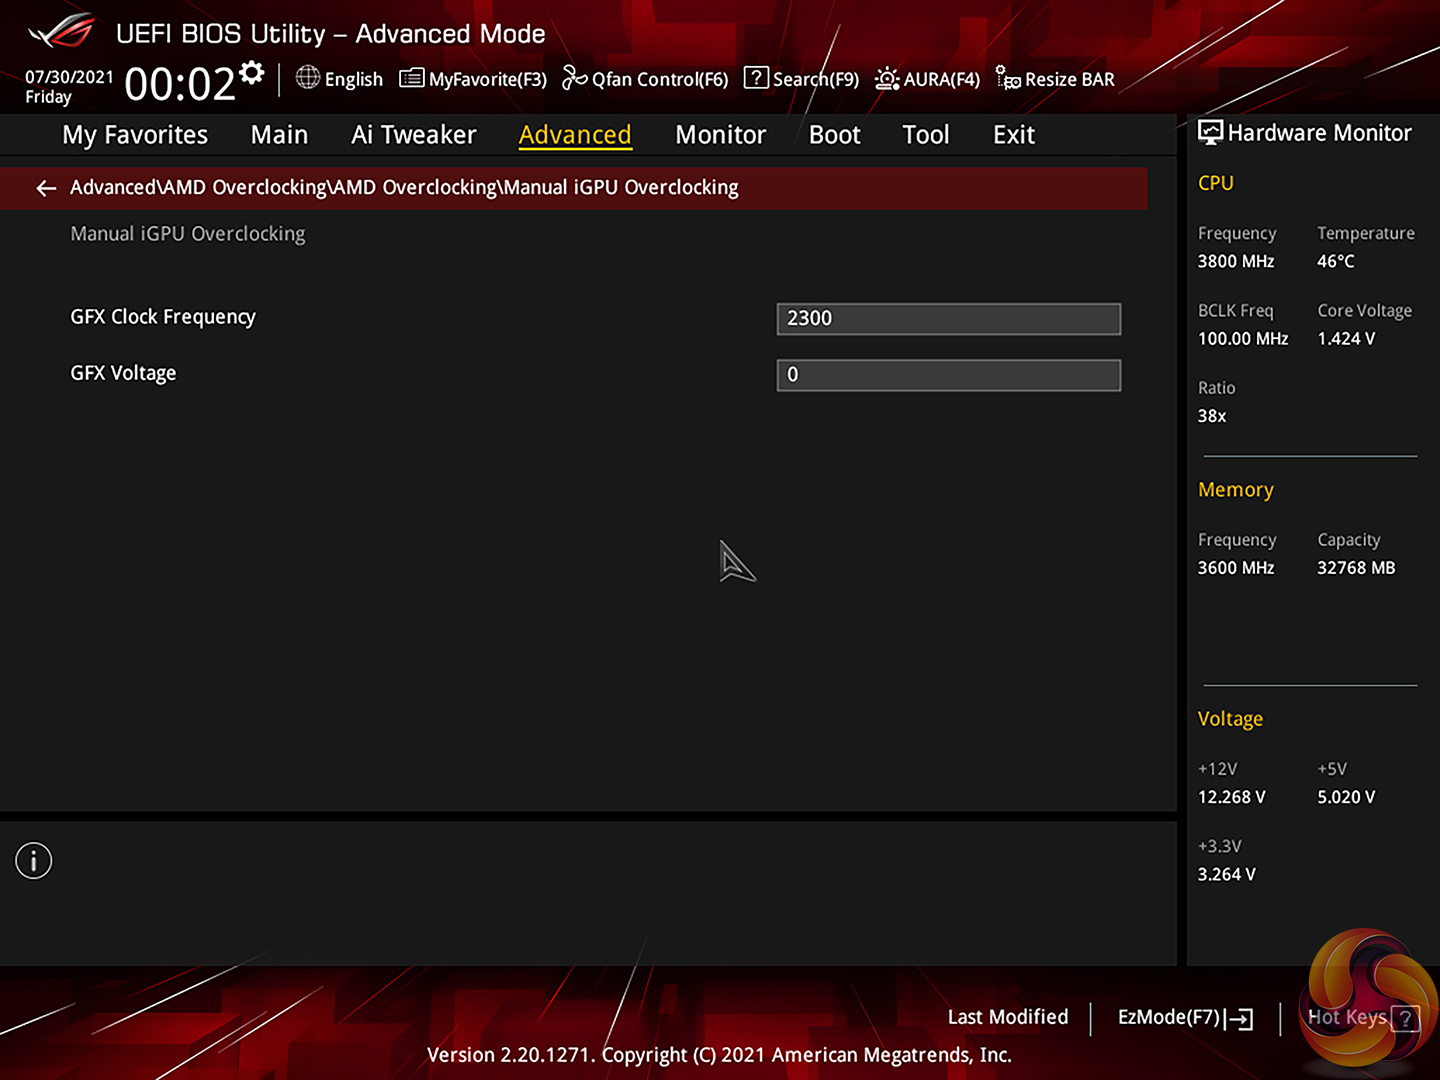Switch to EzMode(F7)
This screenshot has width=1440, height=1080.
point(1184,1018)
